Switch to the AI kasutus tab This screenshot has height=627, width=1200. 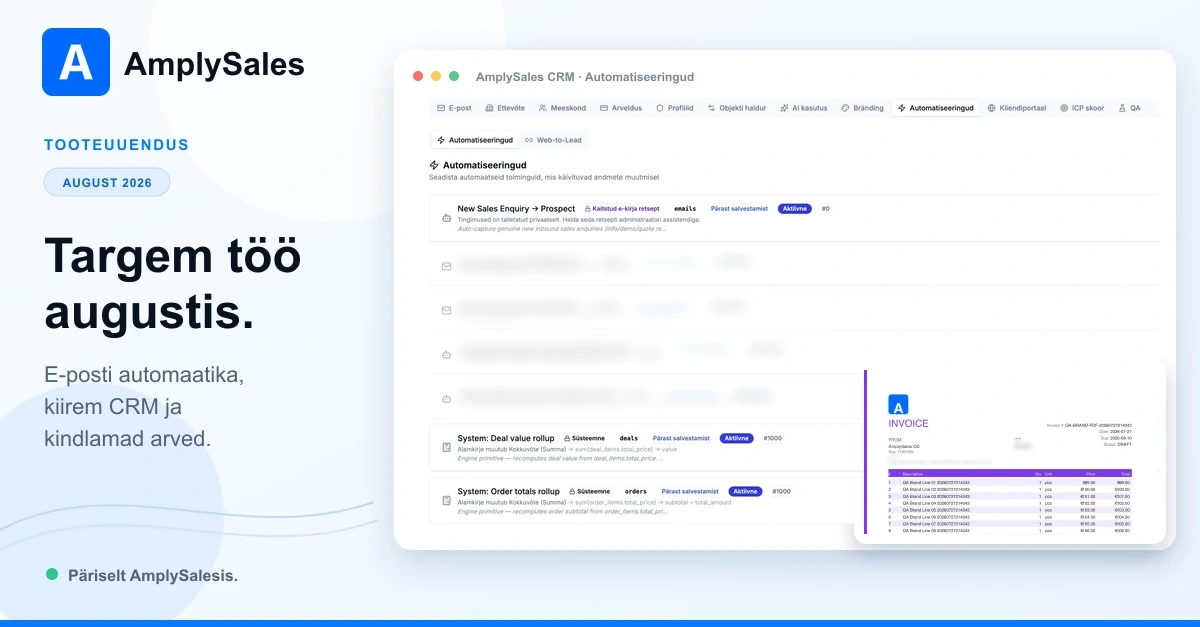[804, 108]
